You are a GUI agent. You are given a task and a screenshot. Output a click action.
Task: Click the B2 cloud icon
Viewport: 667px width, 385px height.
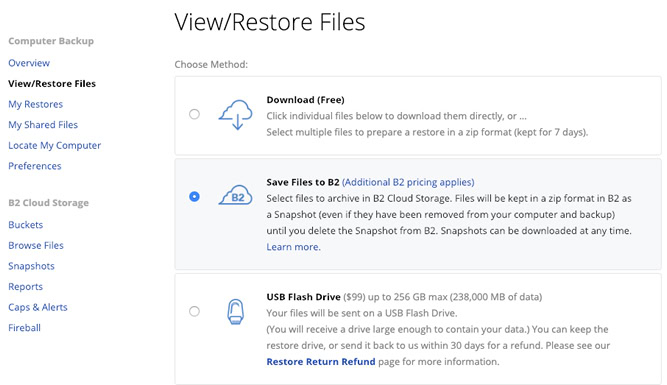click(x=235, y=196)
